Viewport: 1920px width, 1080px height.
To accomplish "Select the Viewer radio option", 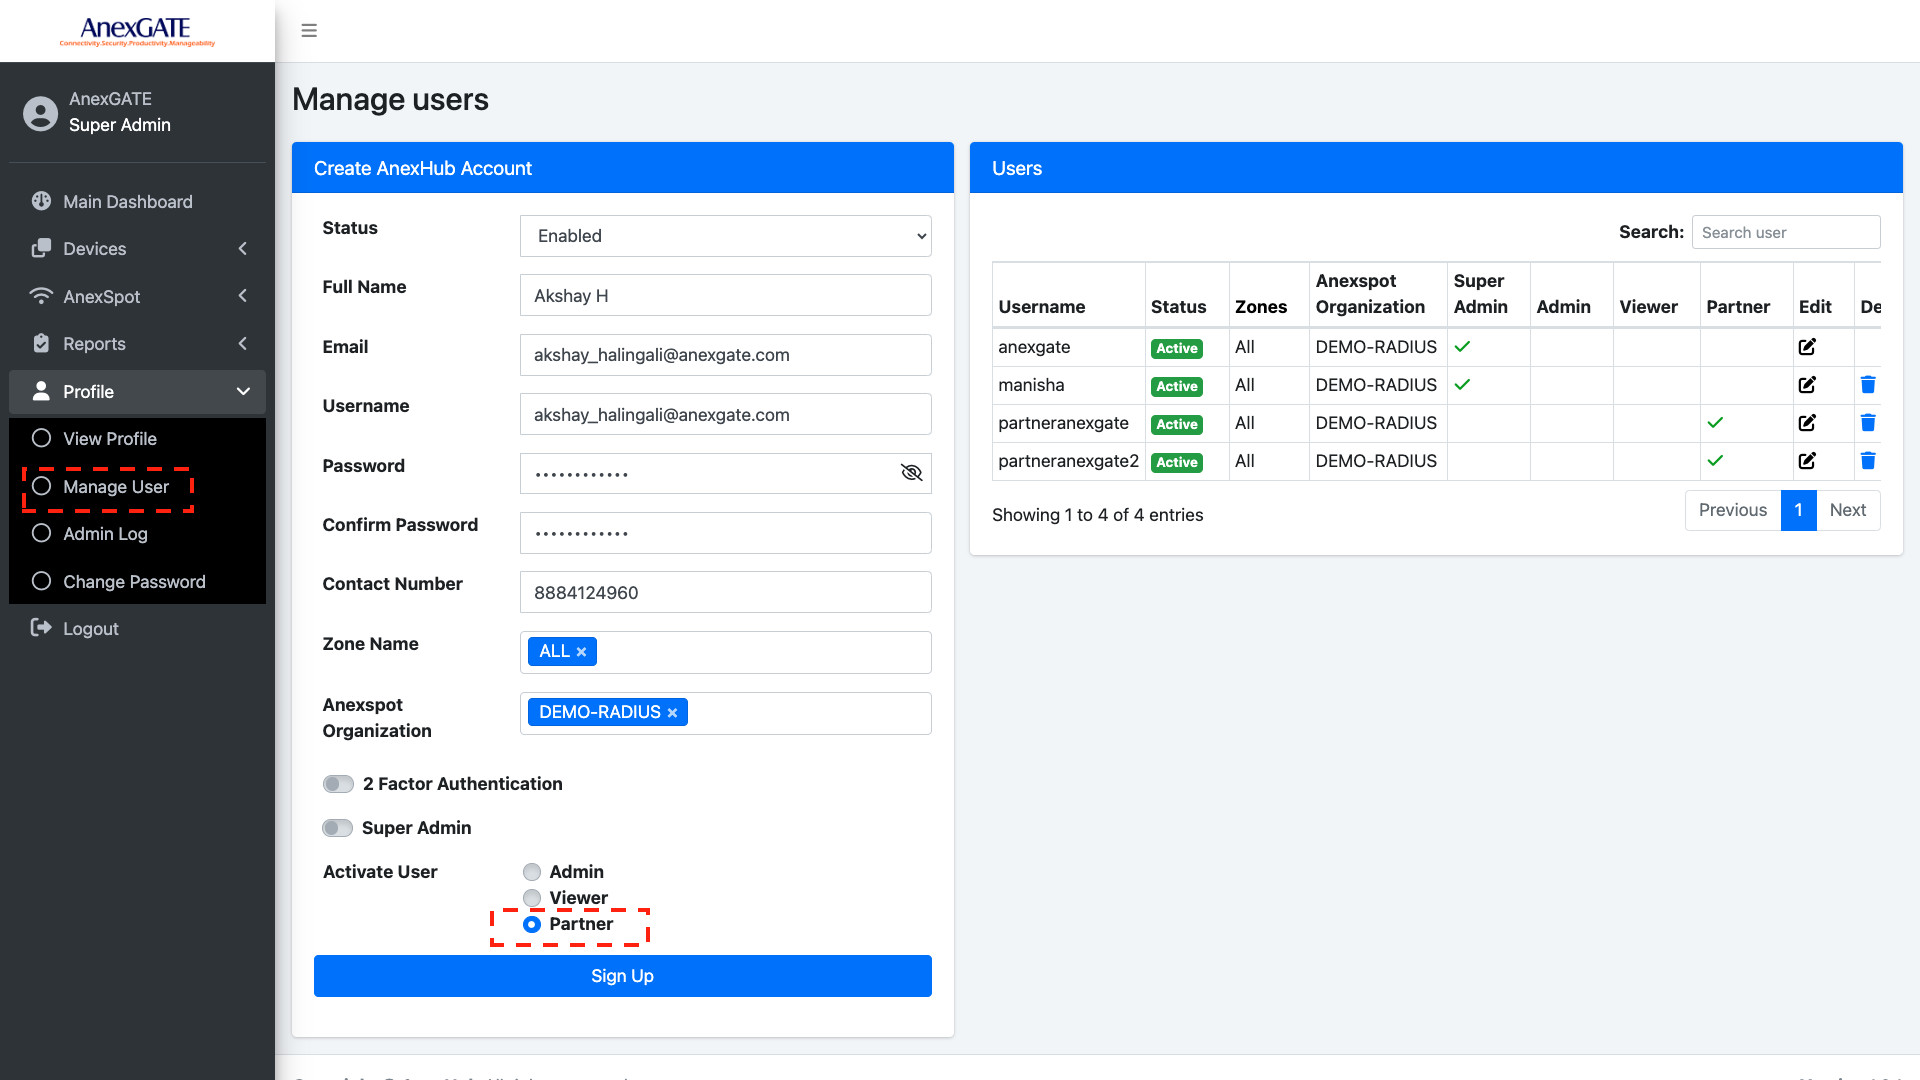I will pos(532,898).
